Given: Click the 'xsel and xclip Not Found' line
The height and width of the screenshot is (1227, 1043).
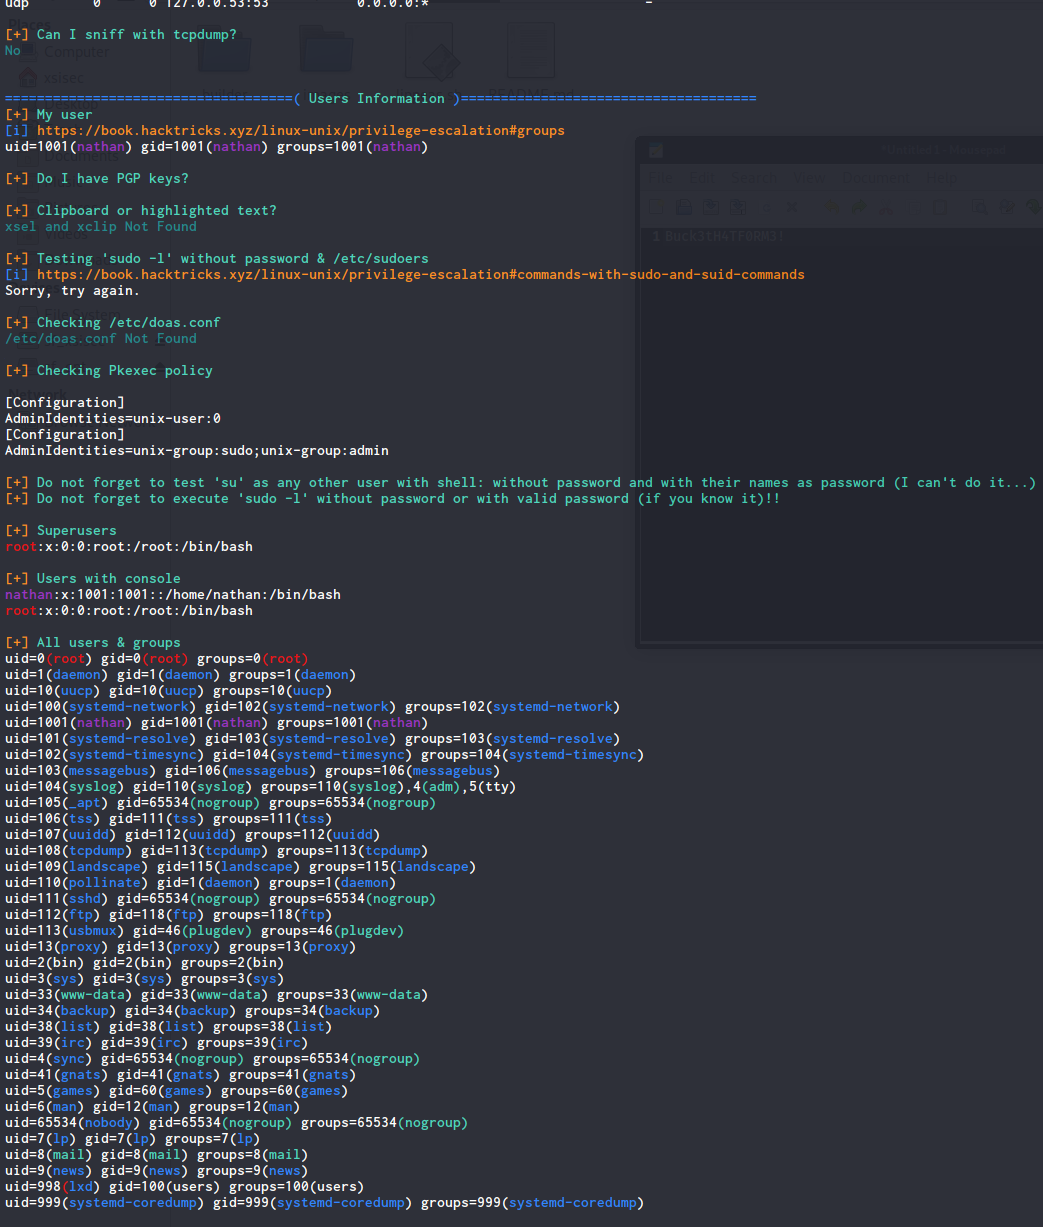Looking at the screenshot, I should tap(101, 227).
